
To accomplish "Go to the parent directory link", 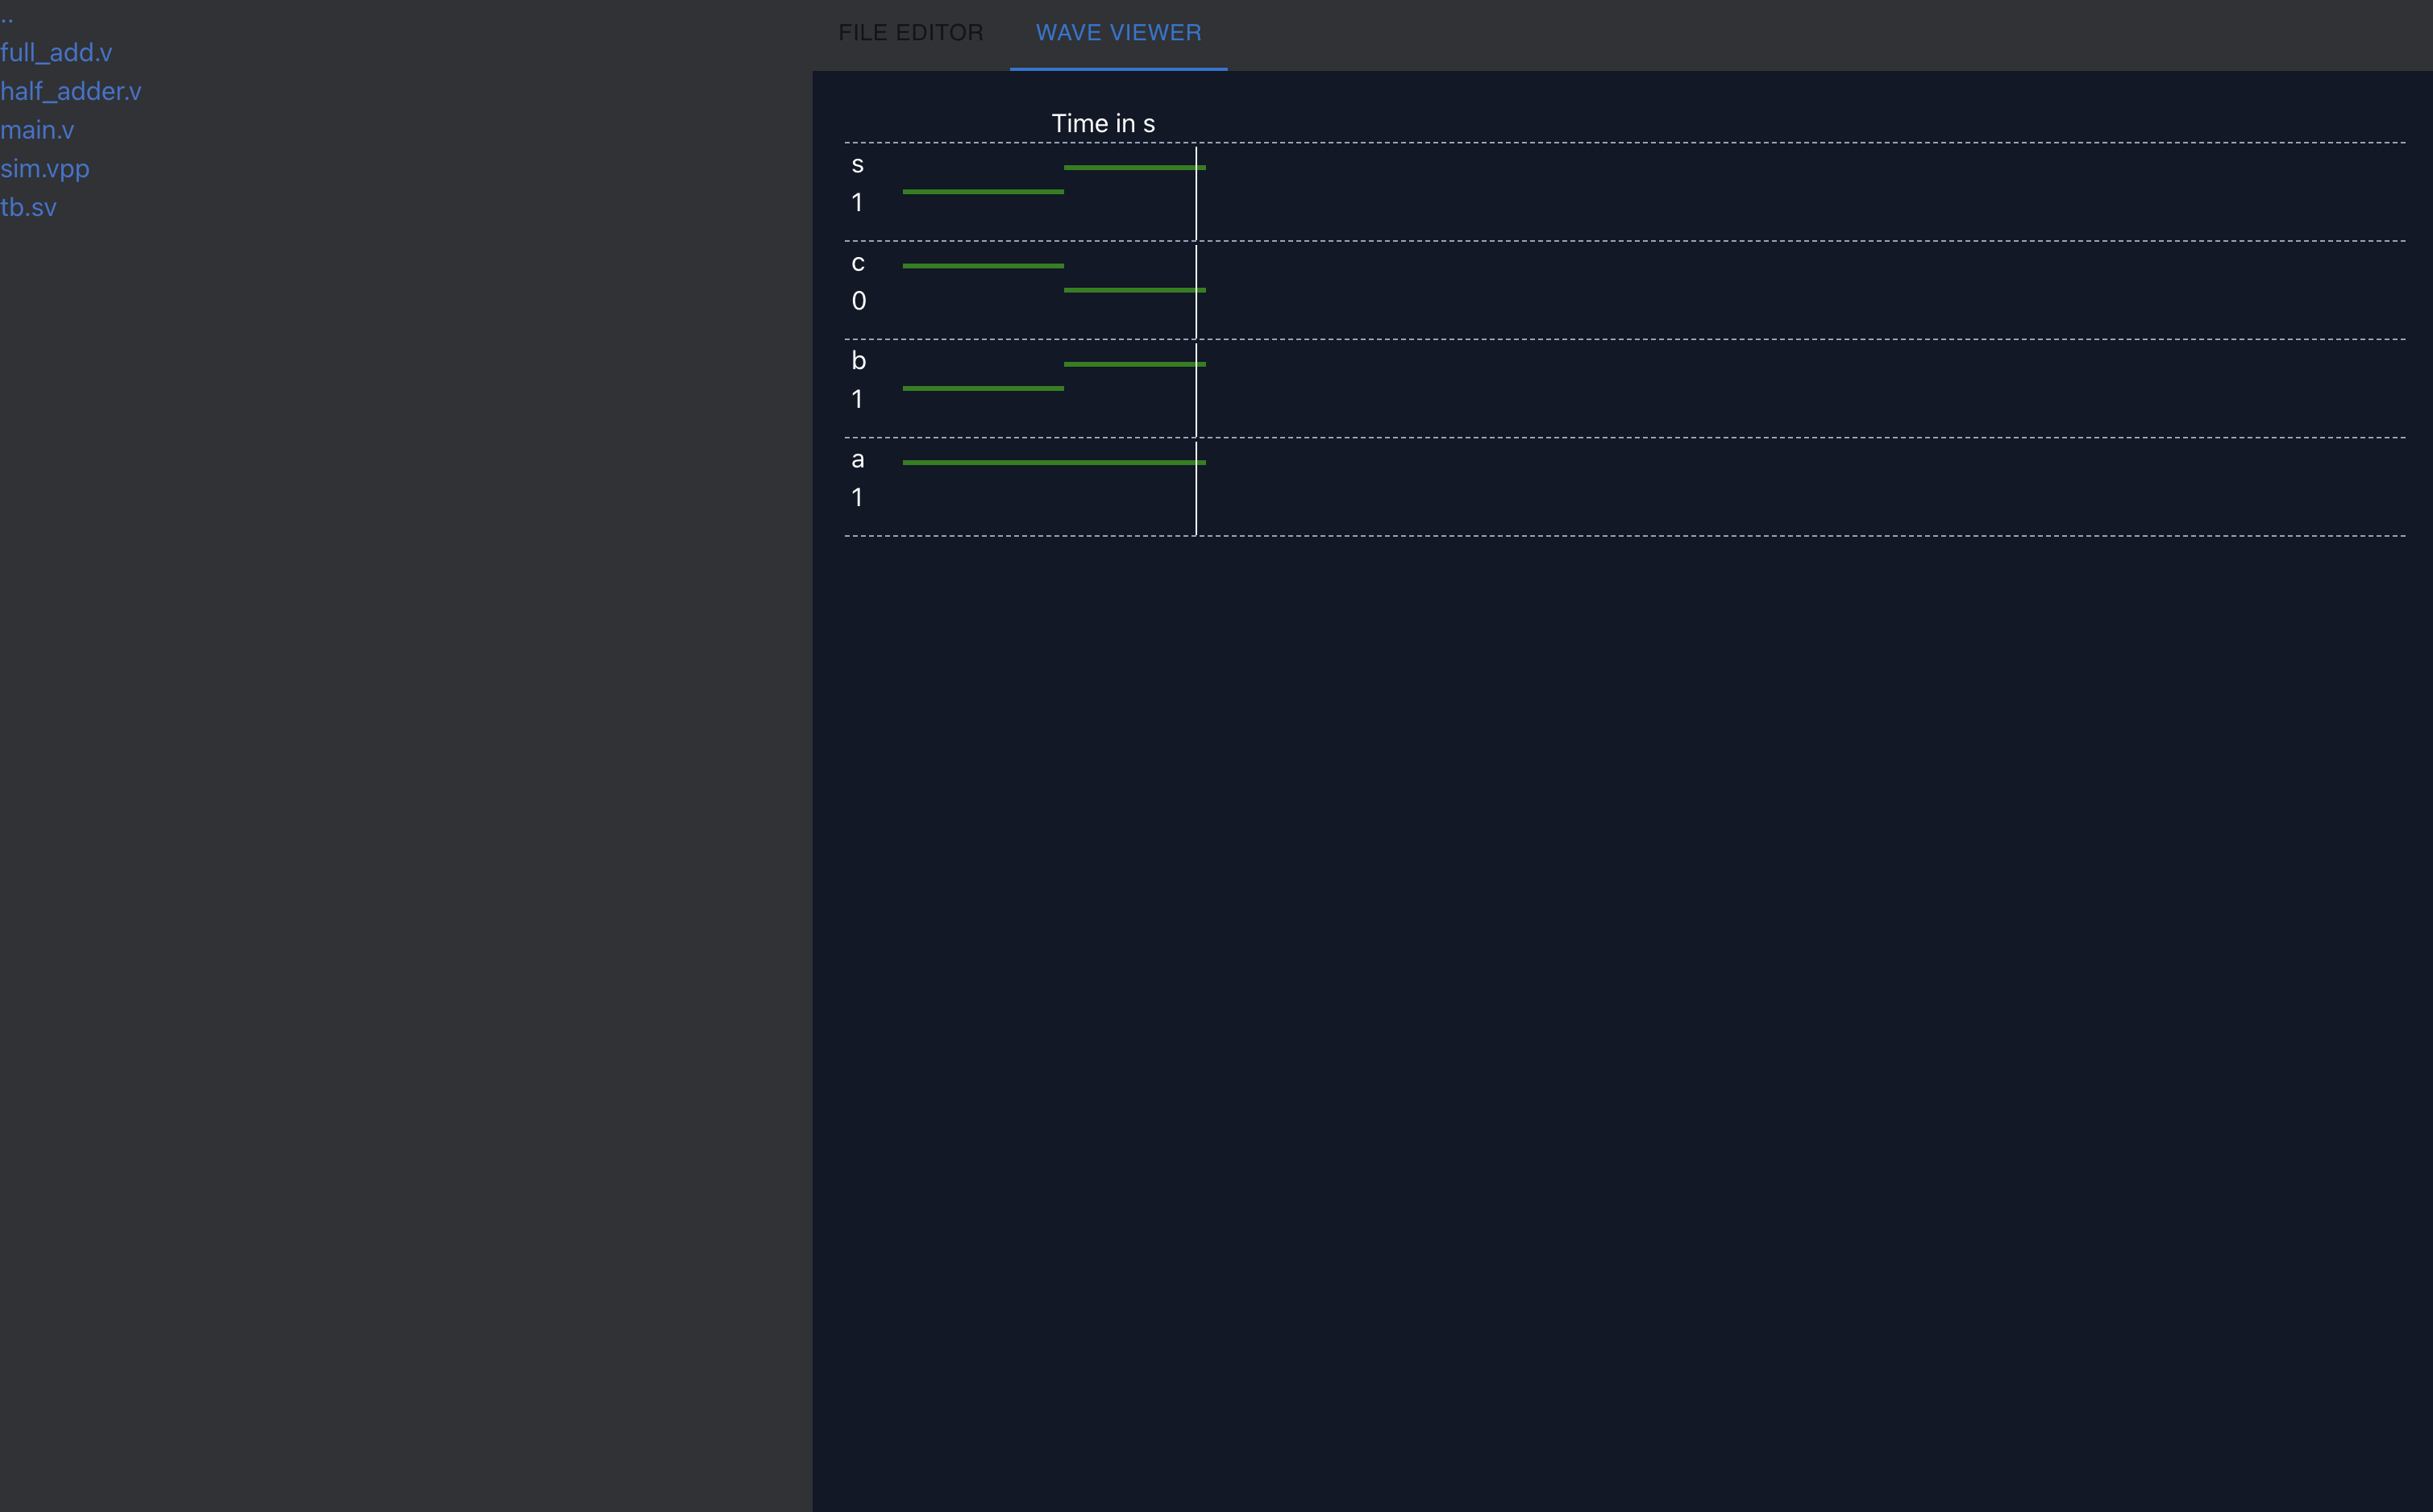I will tap(7, 17).
